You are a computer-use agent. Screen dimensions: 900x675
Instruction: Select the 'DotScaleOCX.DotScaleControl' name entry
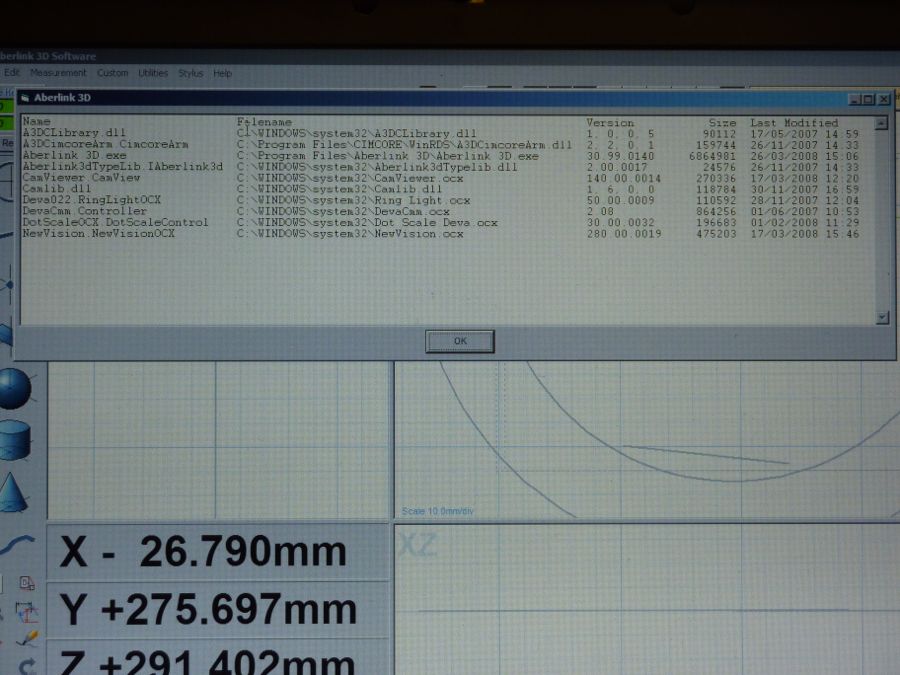pyautogui.click(x=115, y=222)
